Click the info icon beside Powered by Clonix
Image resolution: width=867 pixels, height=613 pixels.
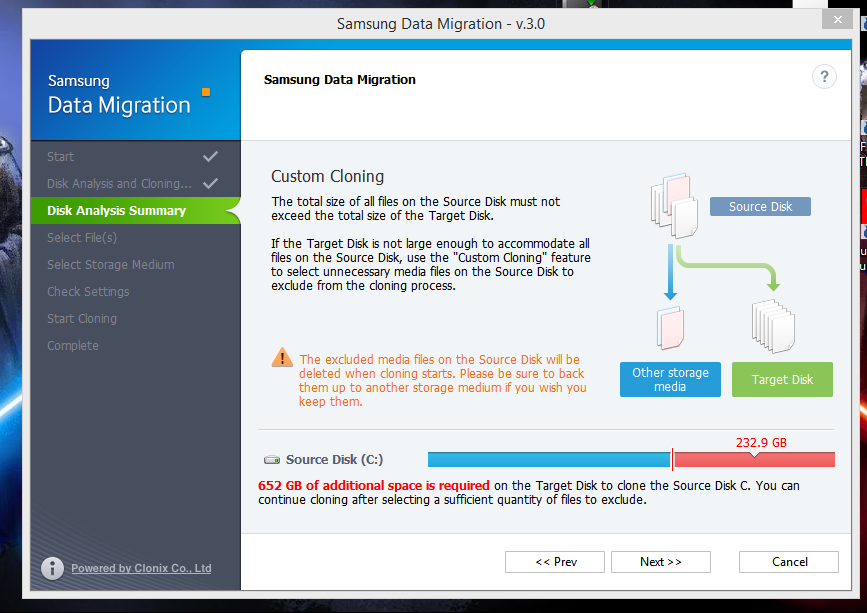pos(53,568)
